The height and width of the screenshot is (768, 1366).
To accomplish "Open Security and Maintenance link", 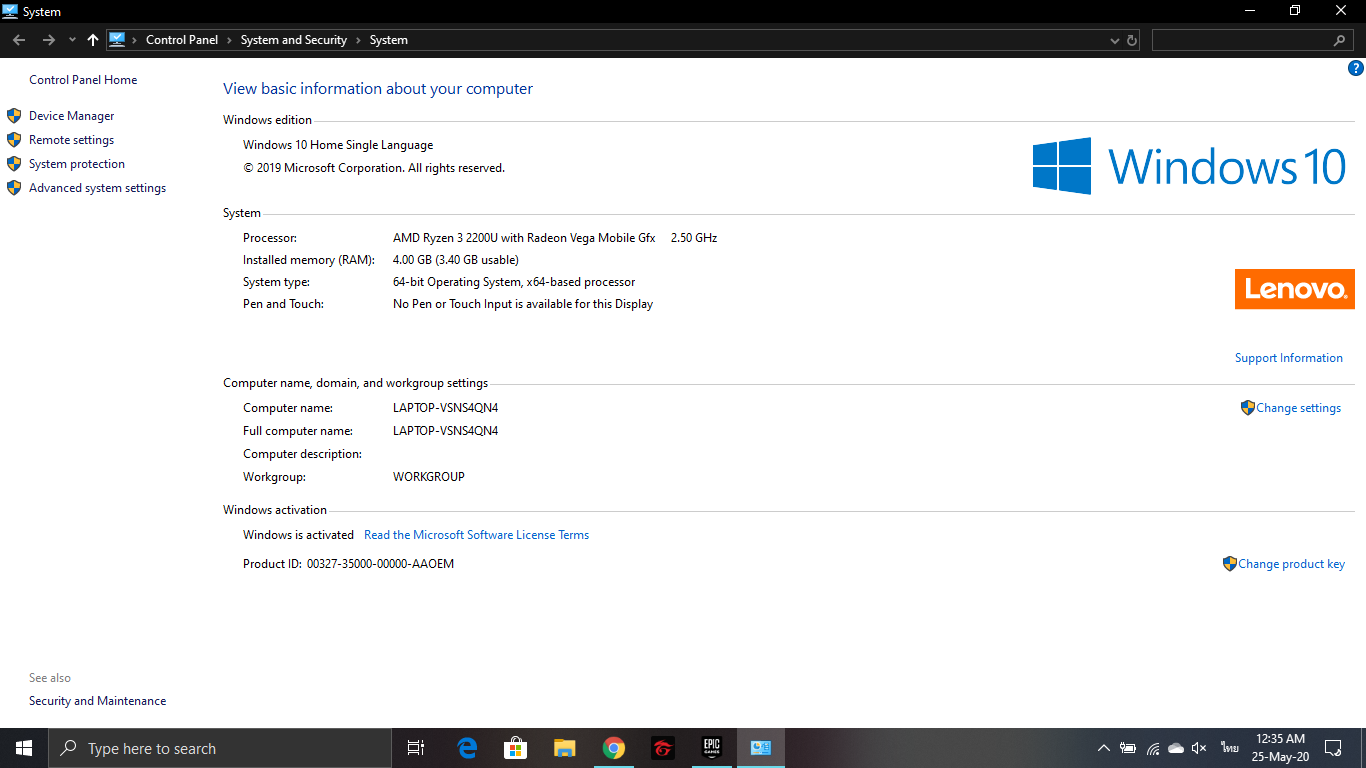I will pyautogui.click(x=98, y=701).
